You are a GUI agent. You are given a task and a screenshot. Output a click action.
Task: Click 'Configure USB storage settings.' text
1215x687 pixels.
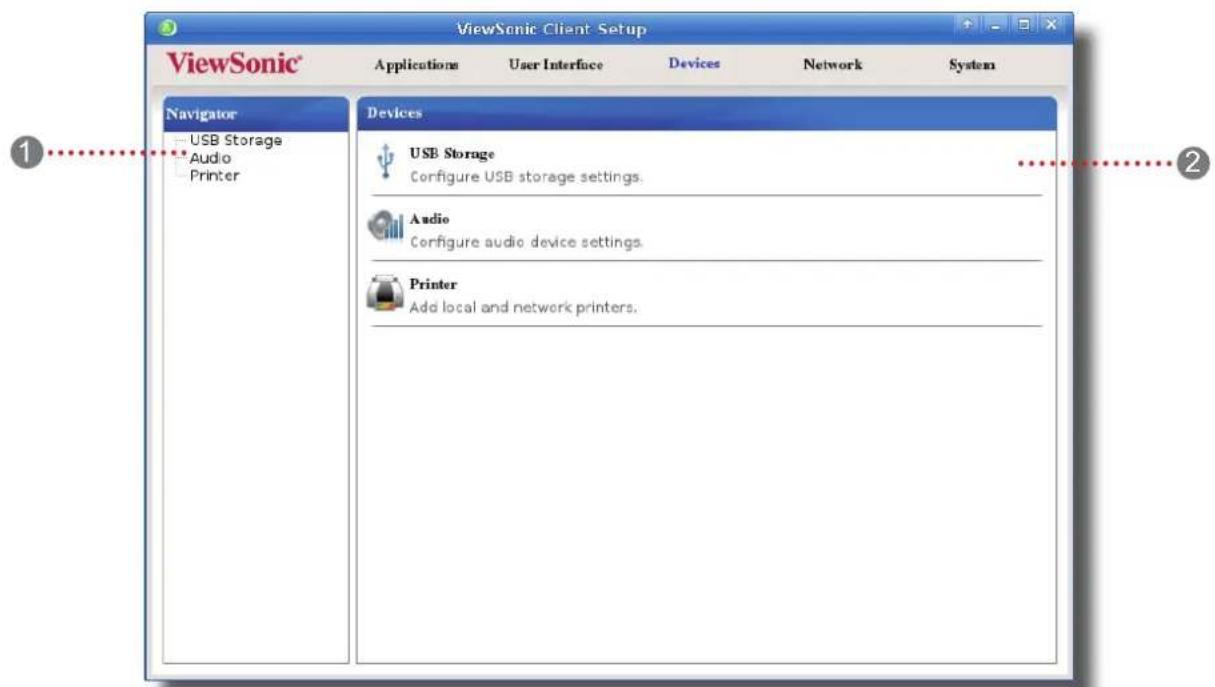click(x=526, y=177)
